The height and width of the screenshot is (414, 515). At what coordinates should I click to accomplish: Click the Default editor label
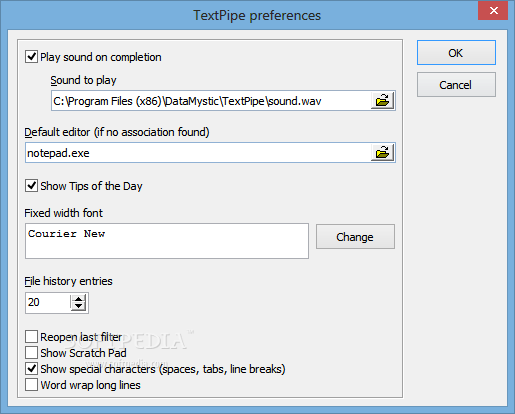pos(117,132)
